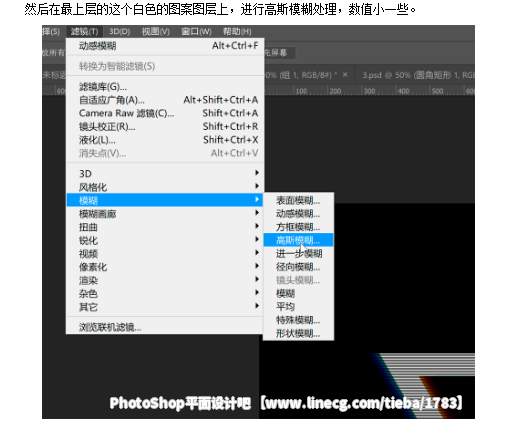
Task: Choose 径向模糊... radial blur
Action: pos(298,267)
